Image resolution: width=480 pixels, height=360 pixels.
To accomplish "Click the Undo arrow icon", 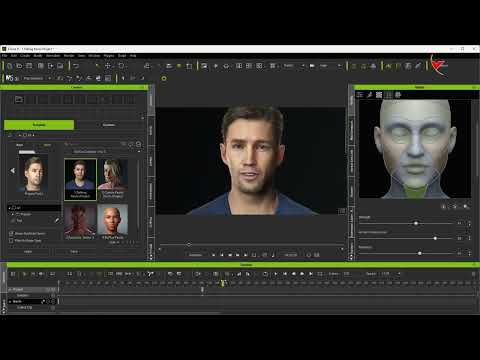I will pyautogui.click(x=76, y=66).
